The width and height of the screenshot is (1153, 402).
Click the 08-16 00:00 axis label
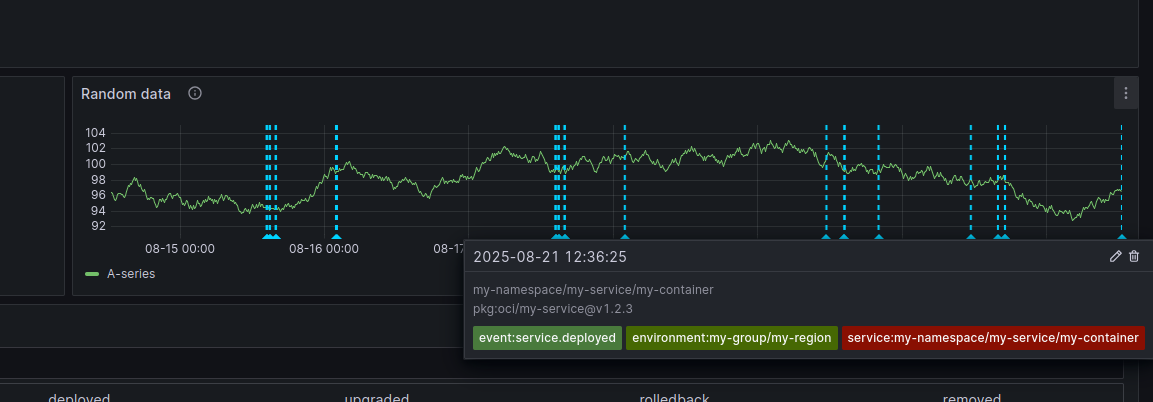[324, 249]
